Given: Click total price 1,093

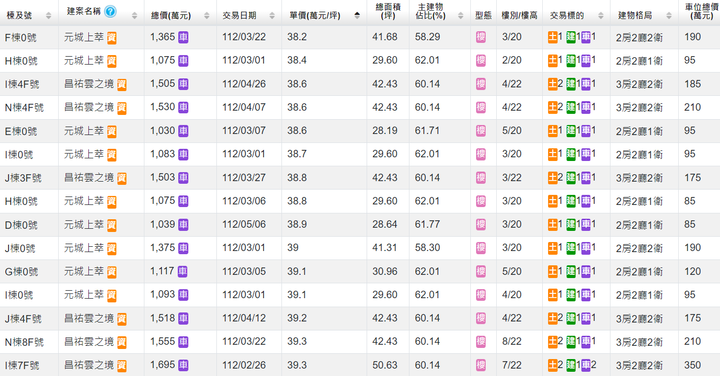Looking at the screenshot, I should coord(163,295).
